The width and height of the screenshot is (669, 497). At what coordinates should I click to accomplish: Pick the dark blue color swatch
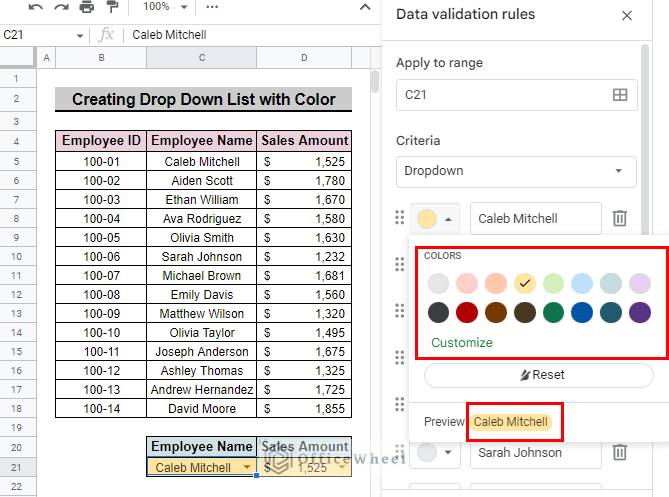pyautogui.click(x=582, y=312)
